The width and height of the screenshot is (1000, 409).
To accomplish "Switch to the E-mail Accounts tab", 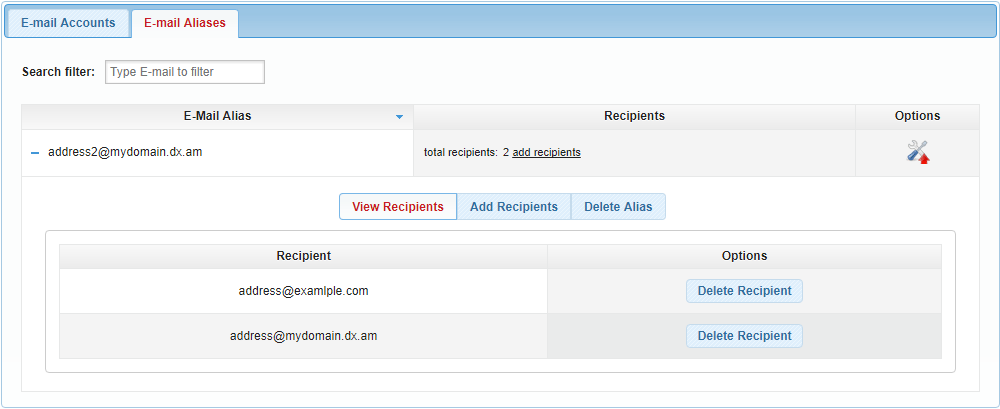I will [68, 23].
